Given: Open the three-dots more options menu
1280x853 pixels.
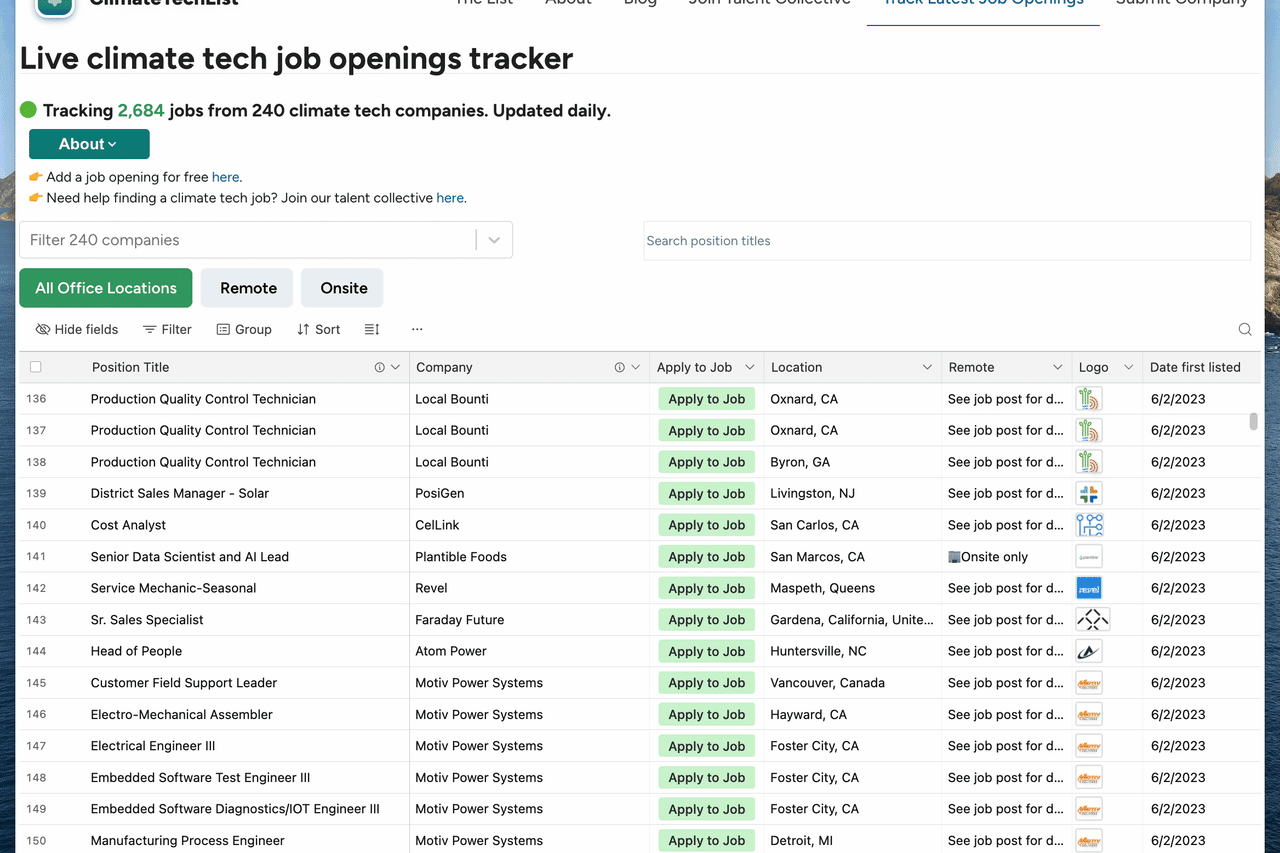Looking at the screenshot, I should tap(417, 329).
